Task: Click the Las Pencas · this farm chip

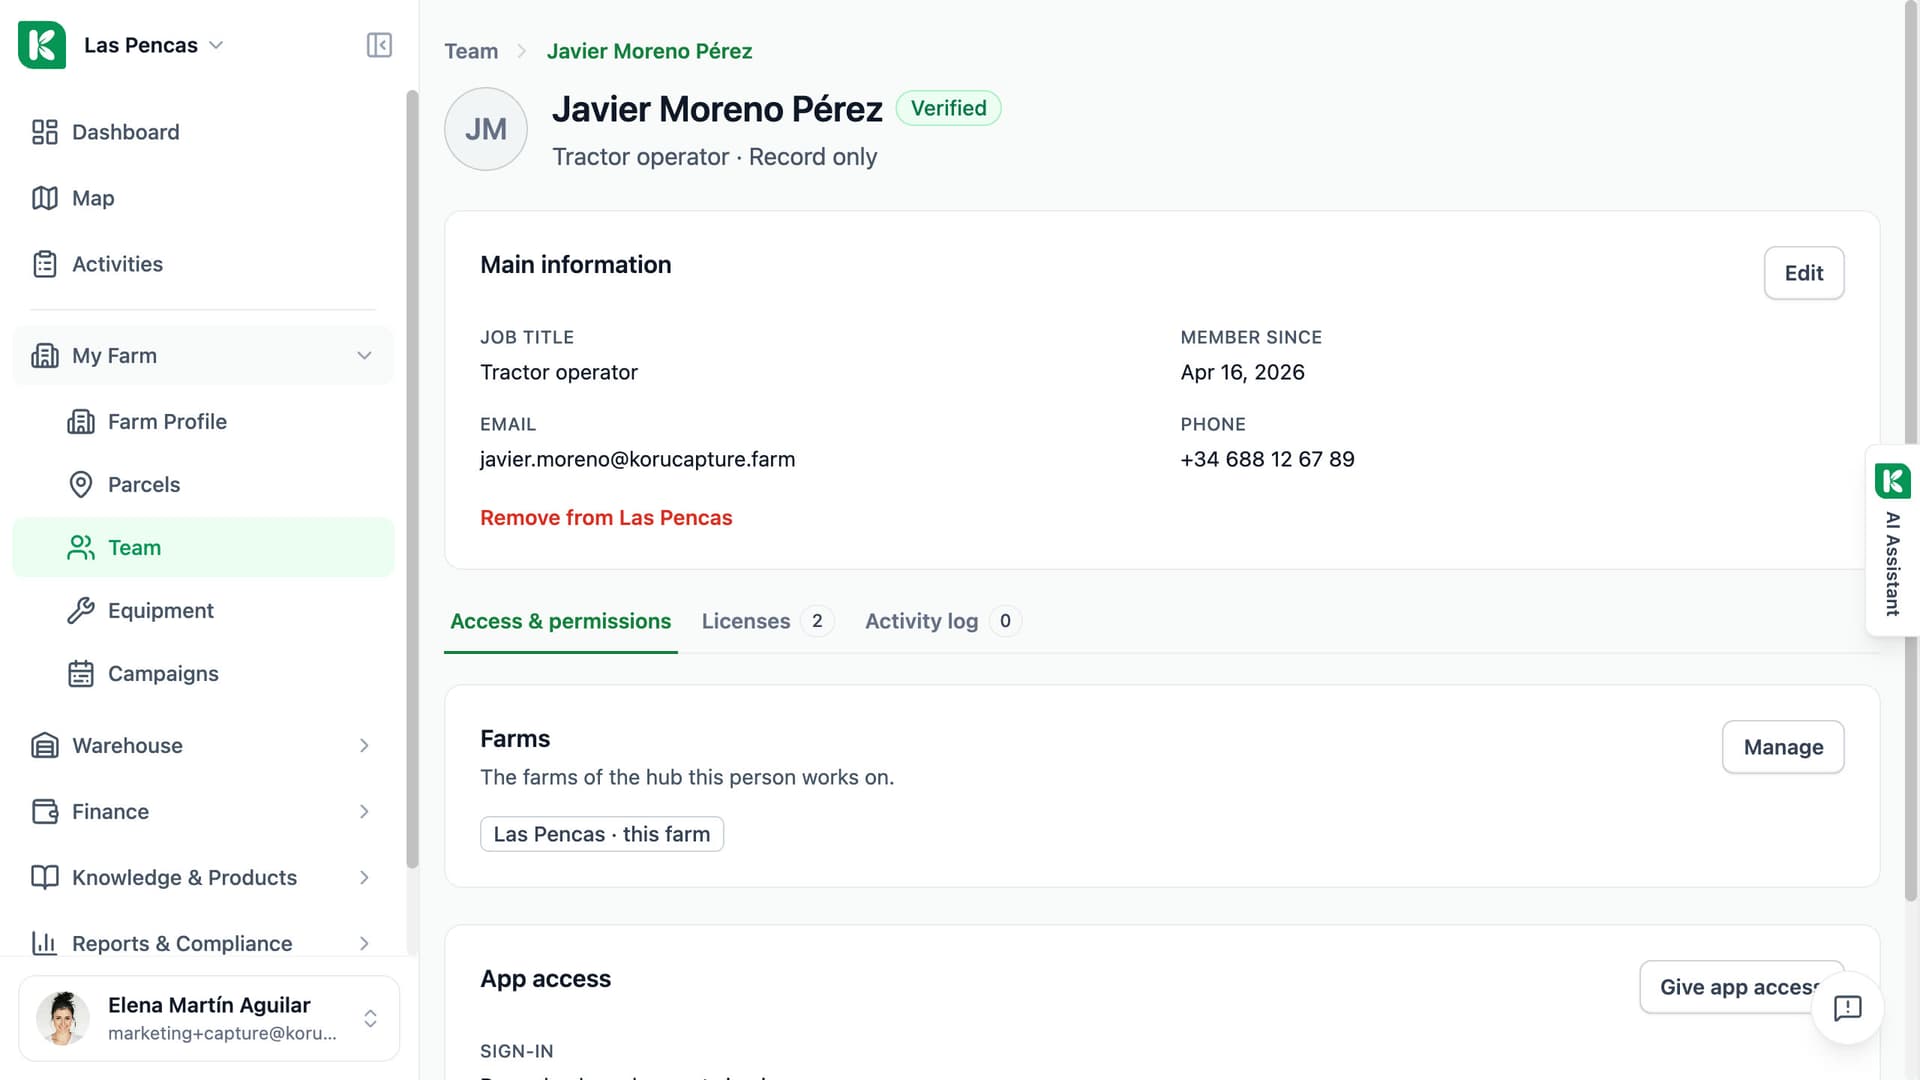Action: coord(602,834)
